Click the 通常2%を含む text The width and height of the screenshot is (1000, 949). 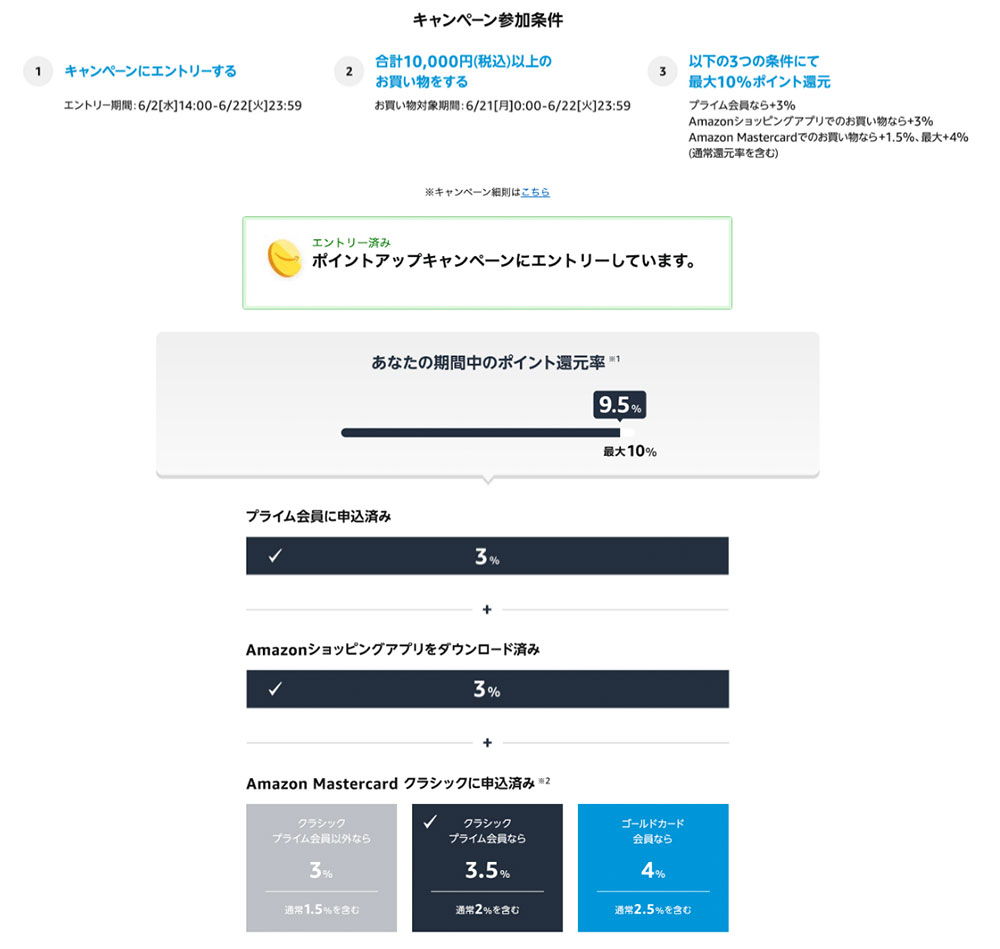(487, 909)
